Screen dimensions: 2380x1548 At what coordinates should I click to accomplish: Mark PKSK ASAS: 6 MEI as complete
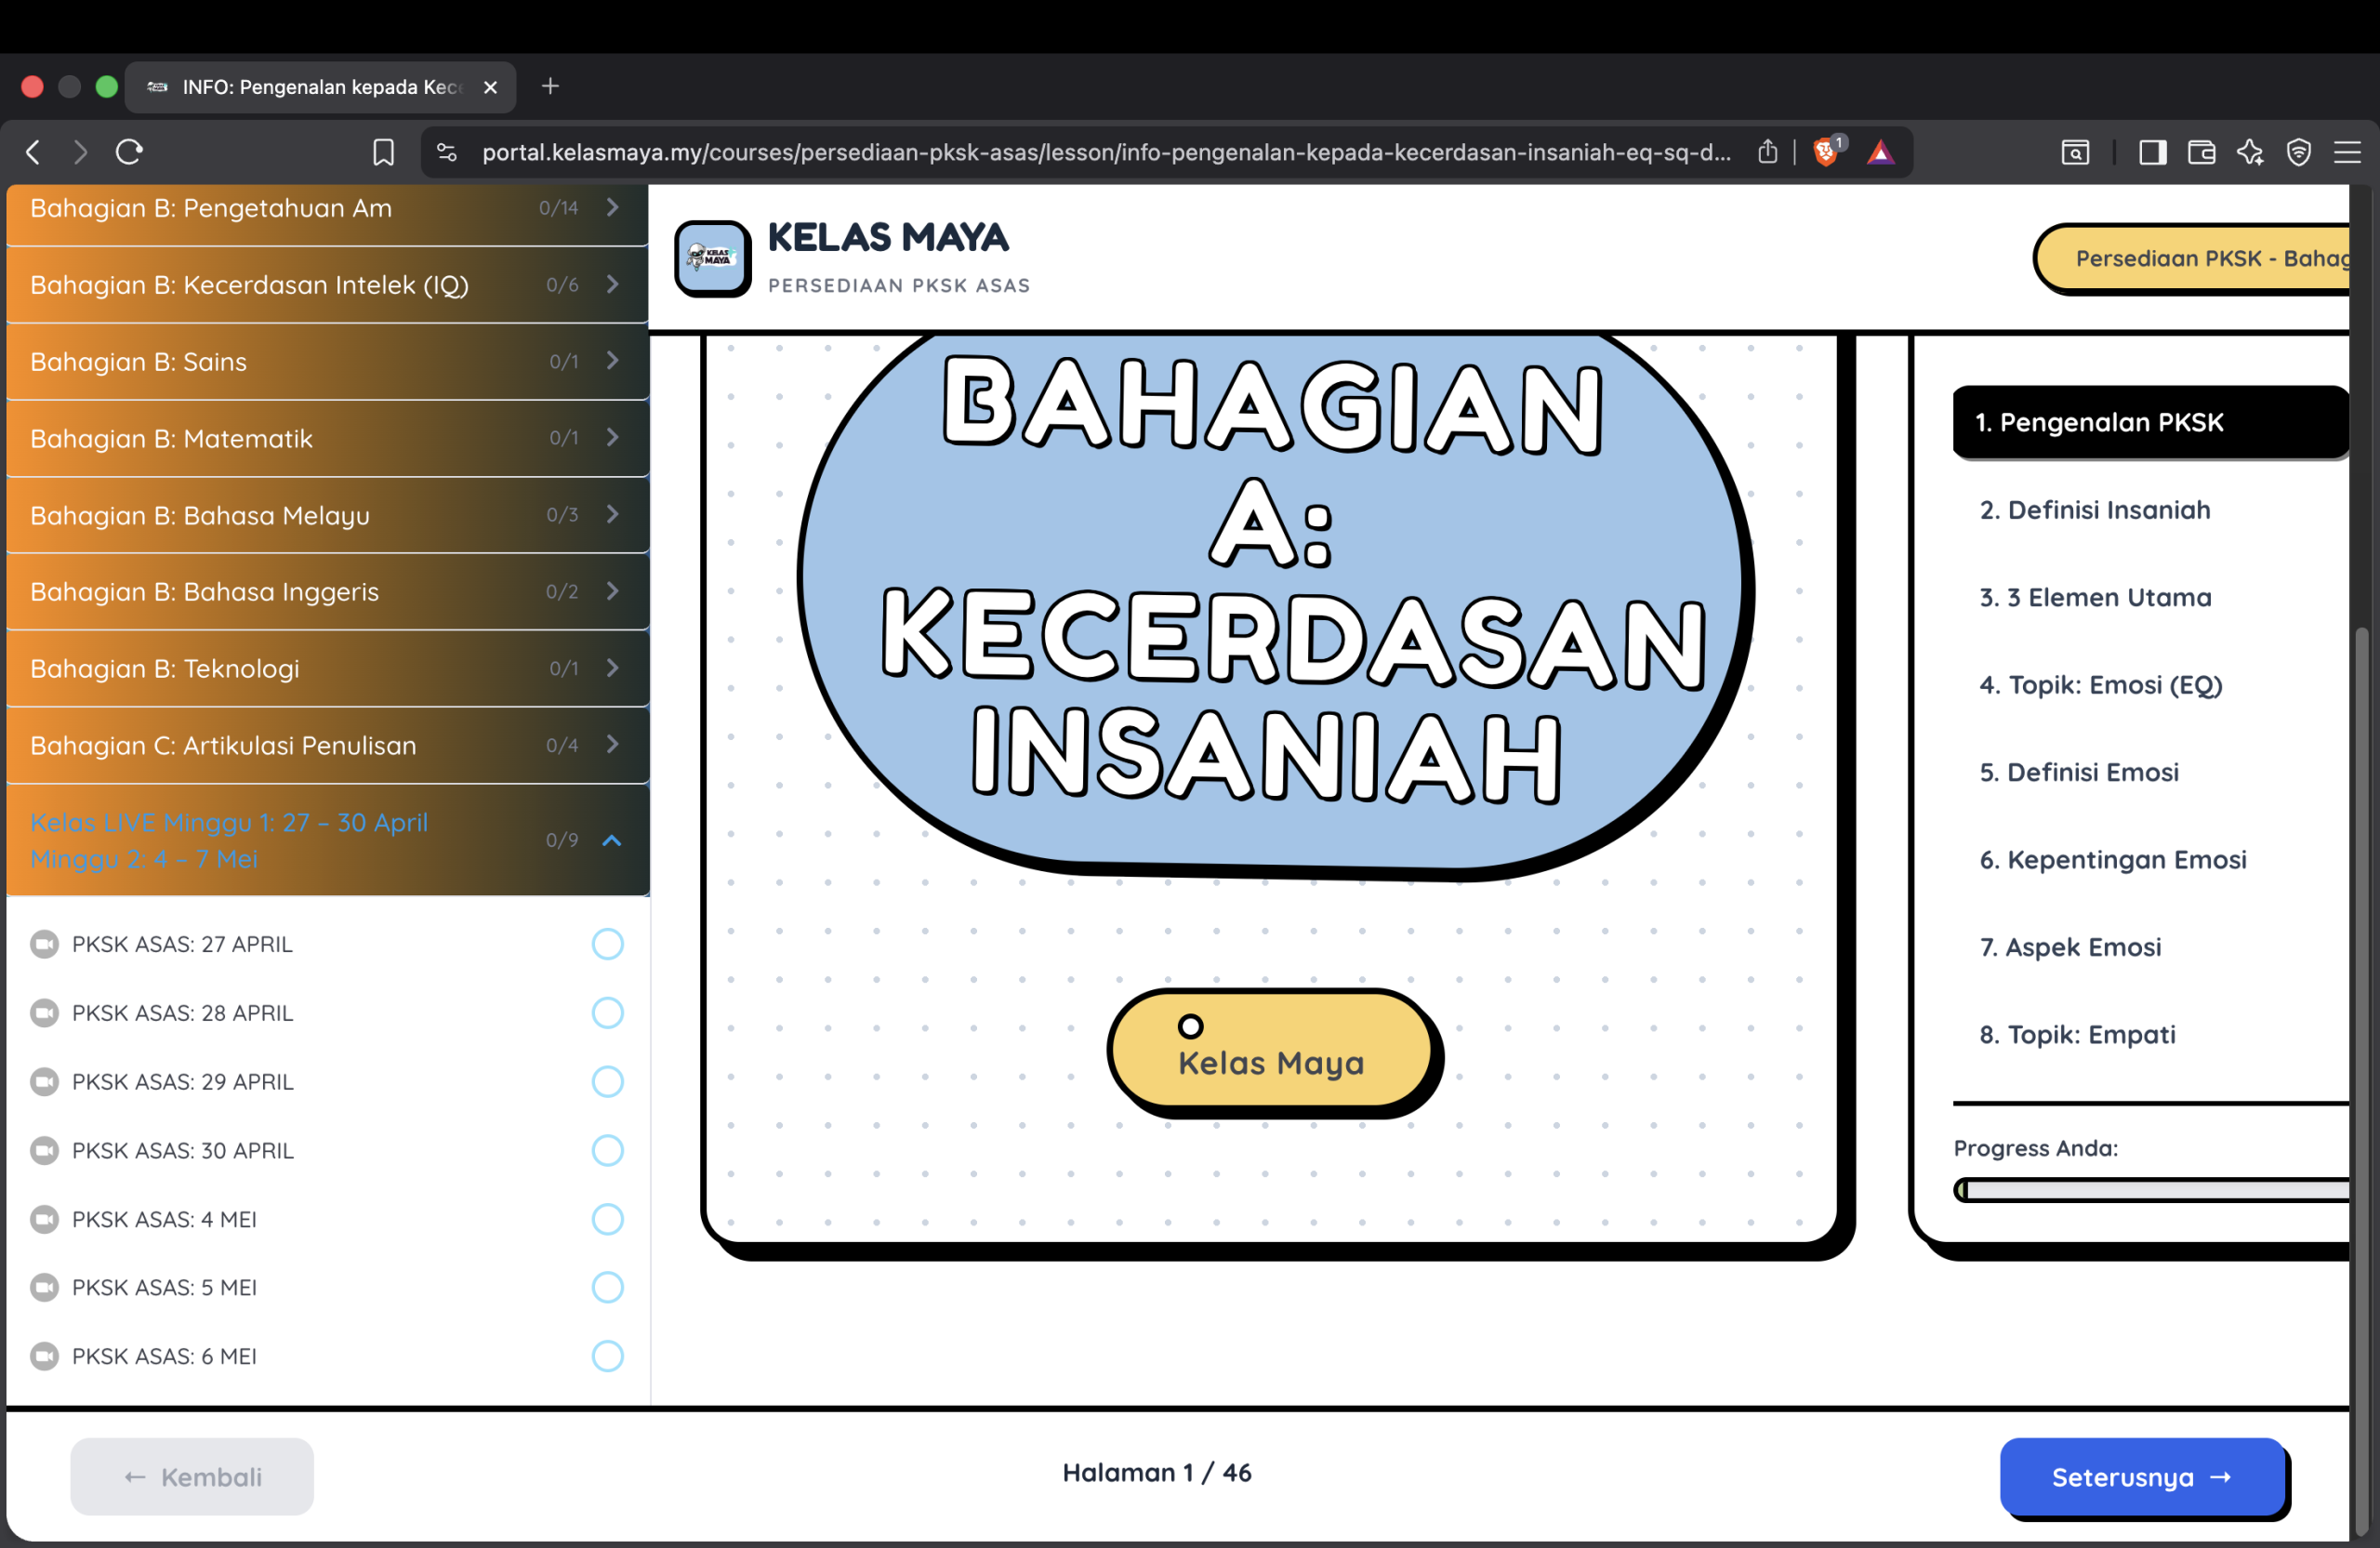[607, 1356]
